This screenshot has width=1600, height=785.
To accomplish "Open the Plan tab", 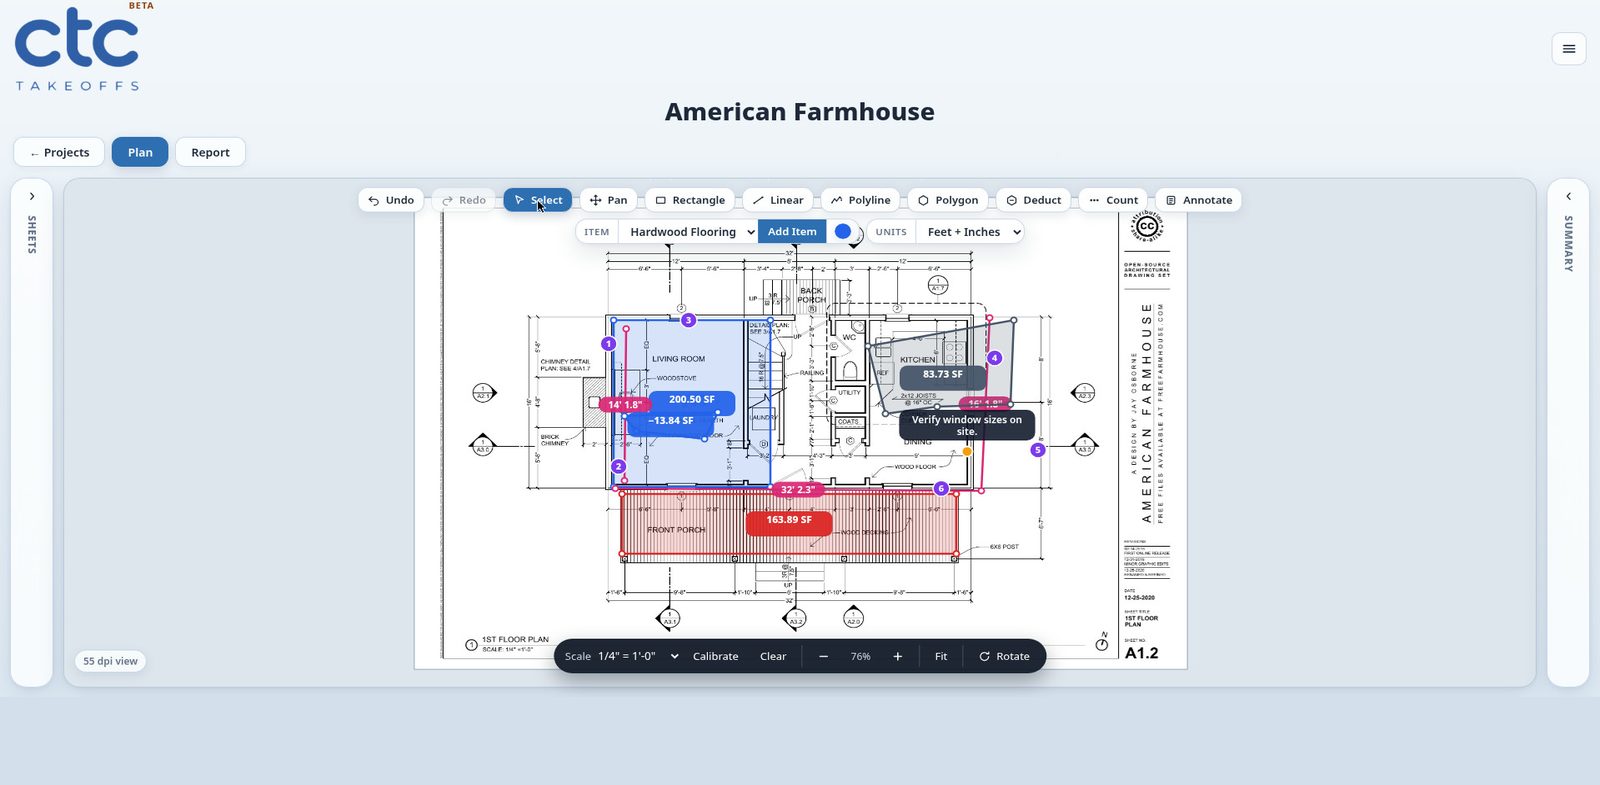I will (x=140, y=152).
